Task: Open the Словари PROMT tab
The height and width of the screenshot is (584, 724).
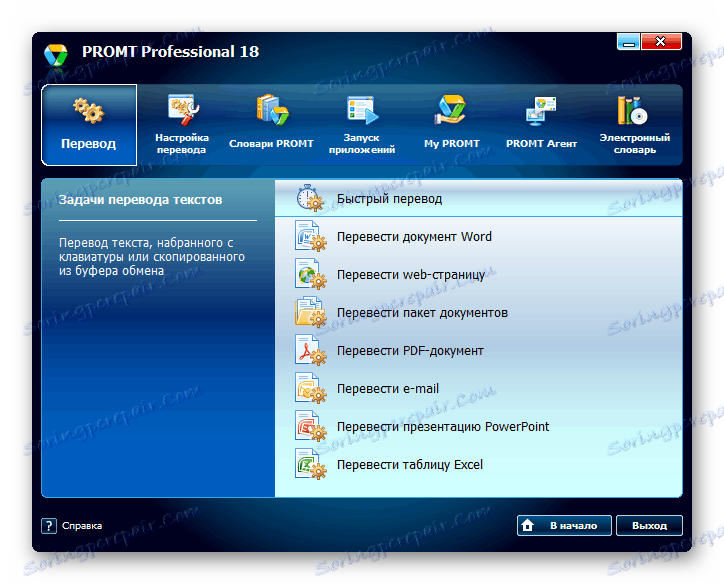Action: (x=272, y=123)
